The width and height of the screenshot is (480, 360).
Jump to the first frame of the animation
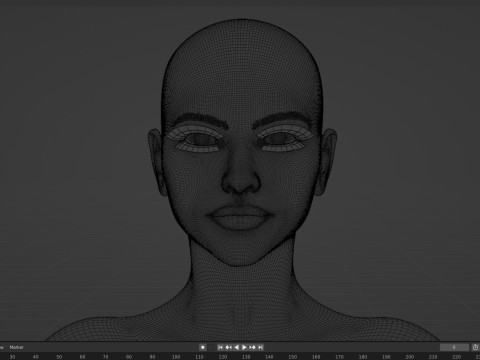coord(220,347)
